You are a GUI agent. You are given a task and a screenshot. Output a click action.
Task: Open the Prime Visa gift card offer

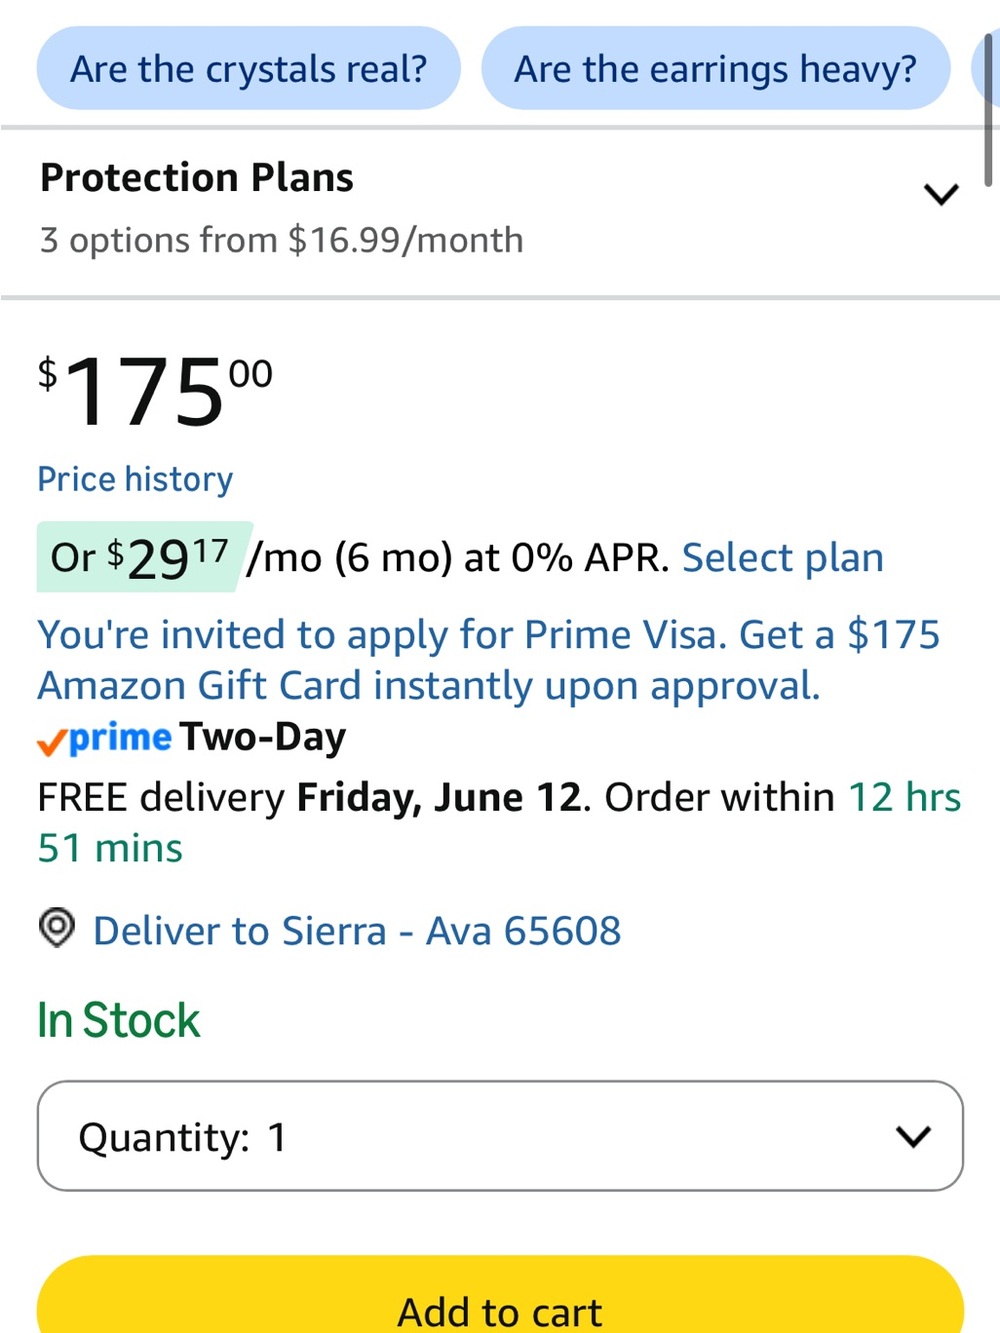[x=488, y=660]
